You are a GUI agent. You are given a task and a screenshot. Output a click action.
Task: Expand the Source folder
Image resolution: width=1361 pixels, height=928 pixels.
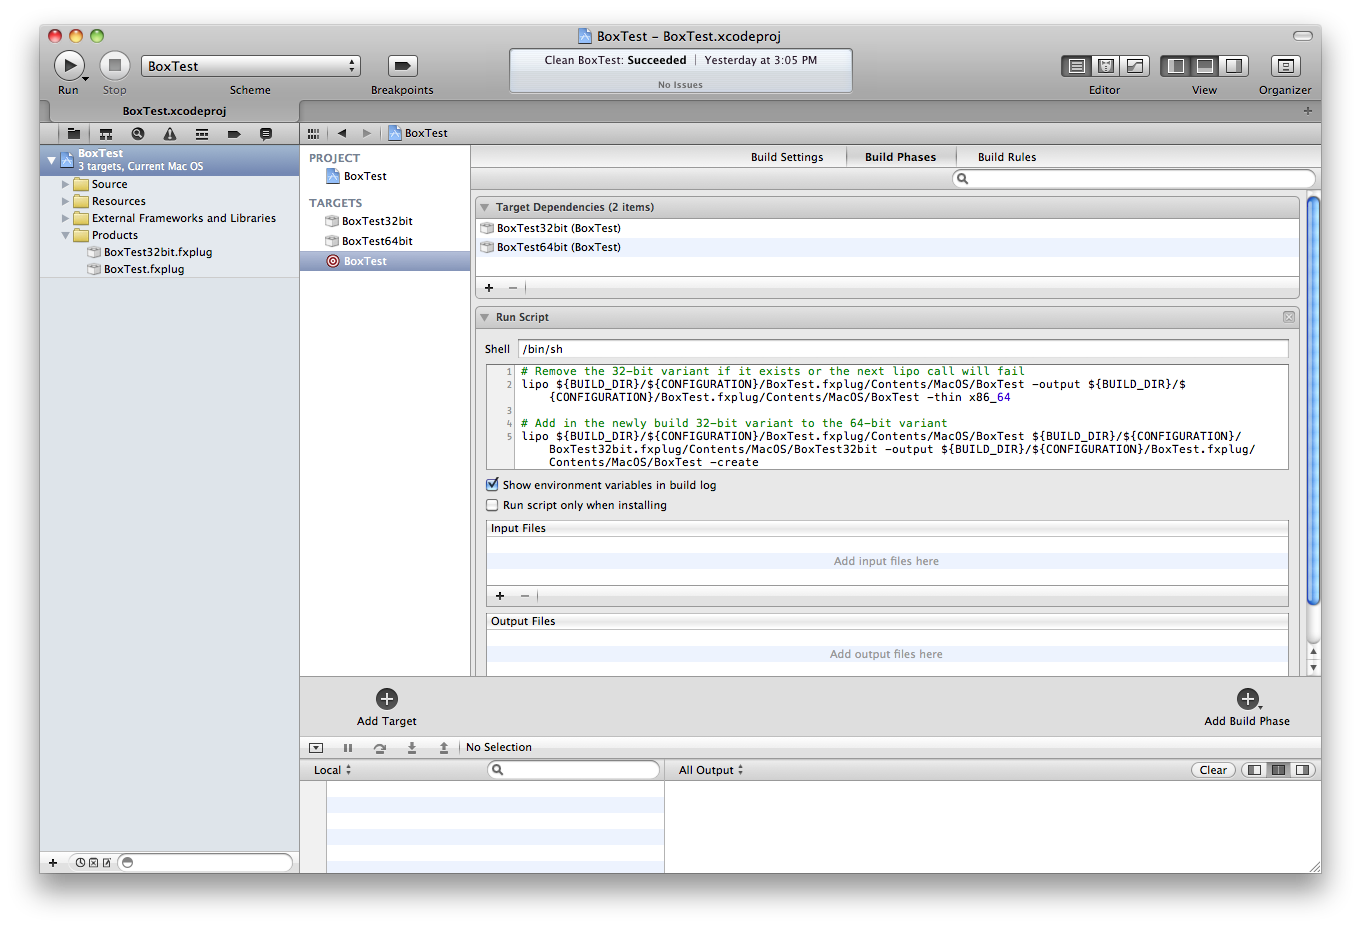[x=66, y=184]
